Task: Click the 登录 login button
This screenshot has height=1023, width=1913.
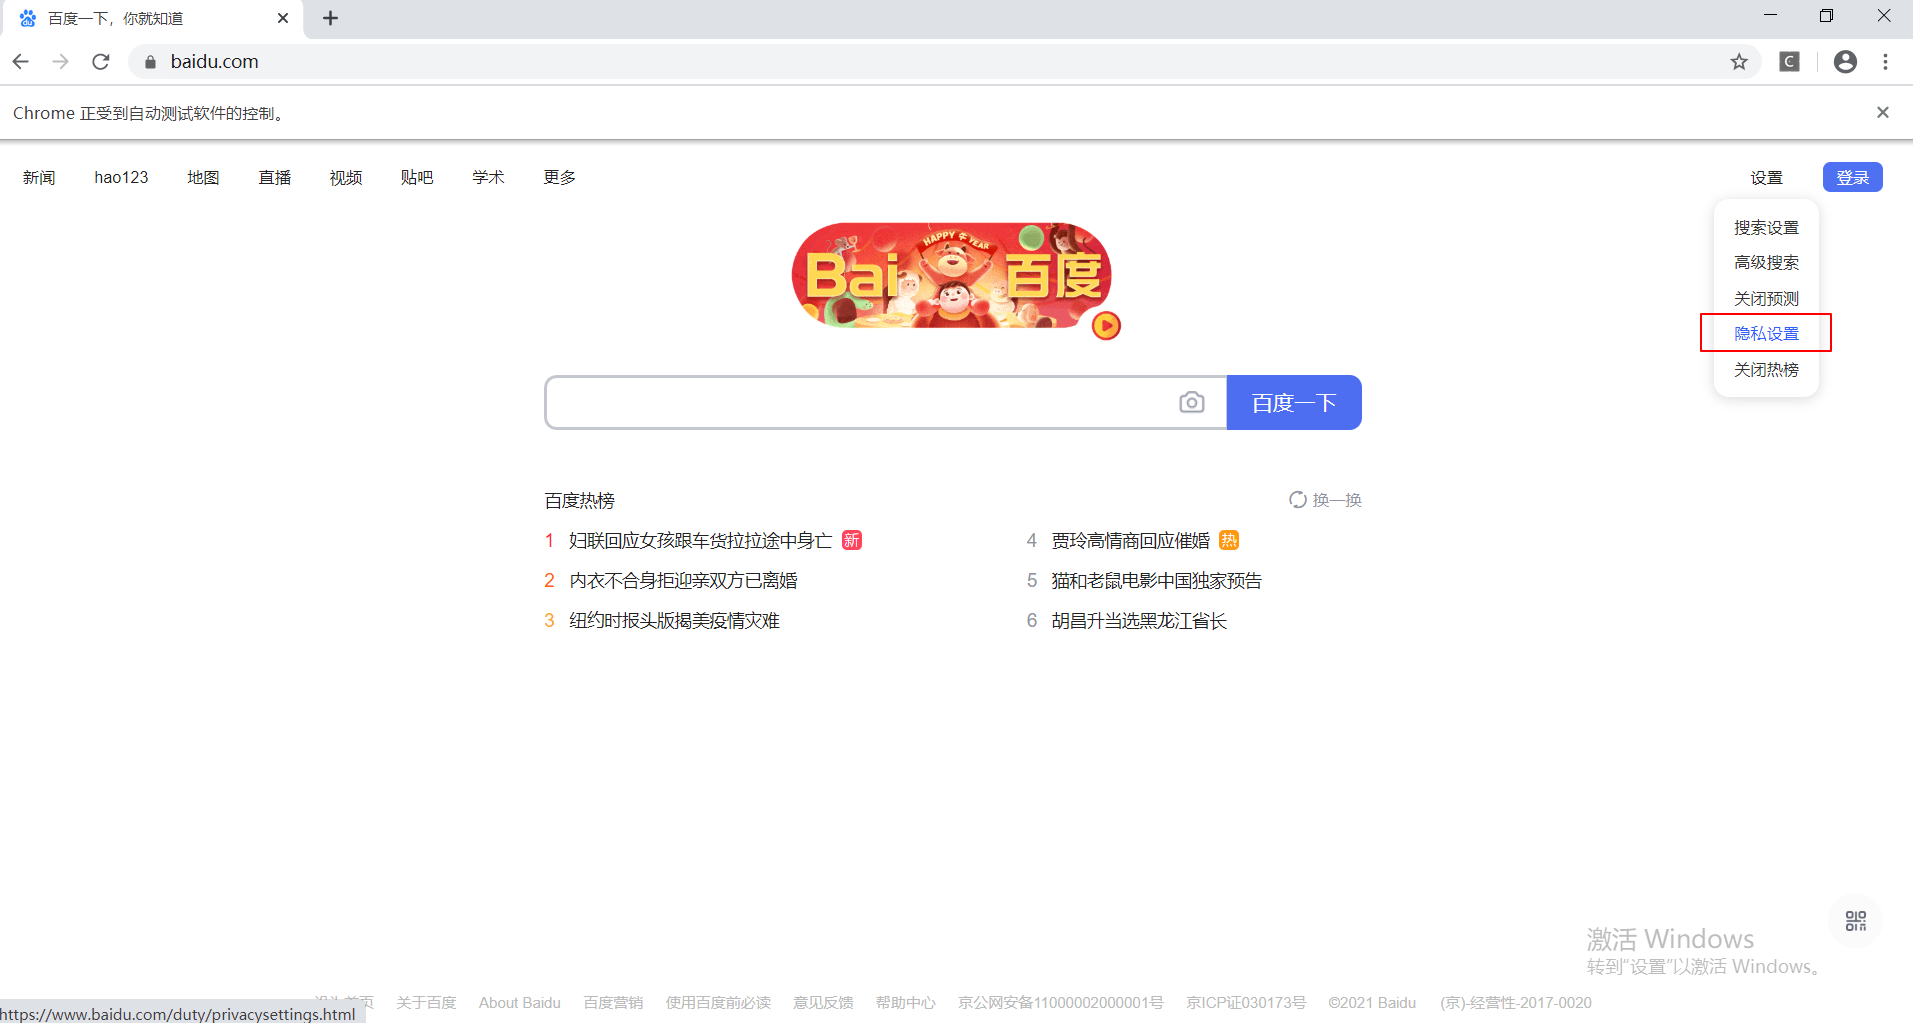Action: pyautogui.click(x=1852, y=177)
